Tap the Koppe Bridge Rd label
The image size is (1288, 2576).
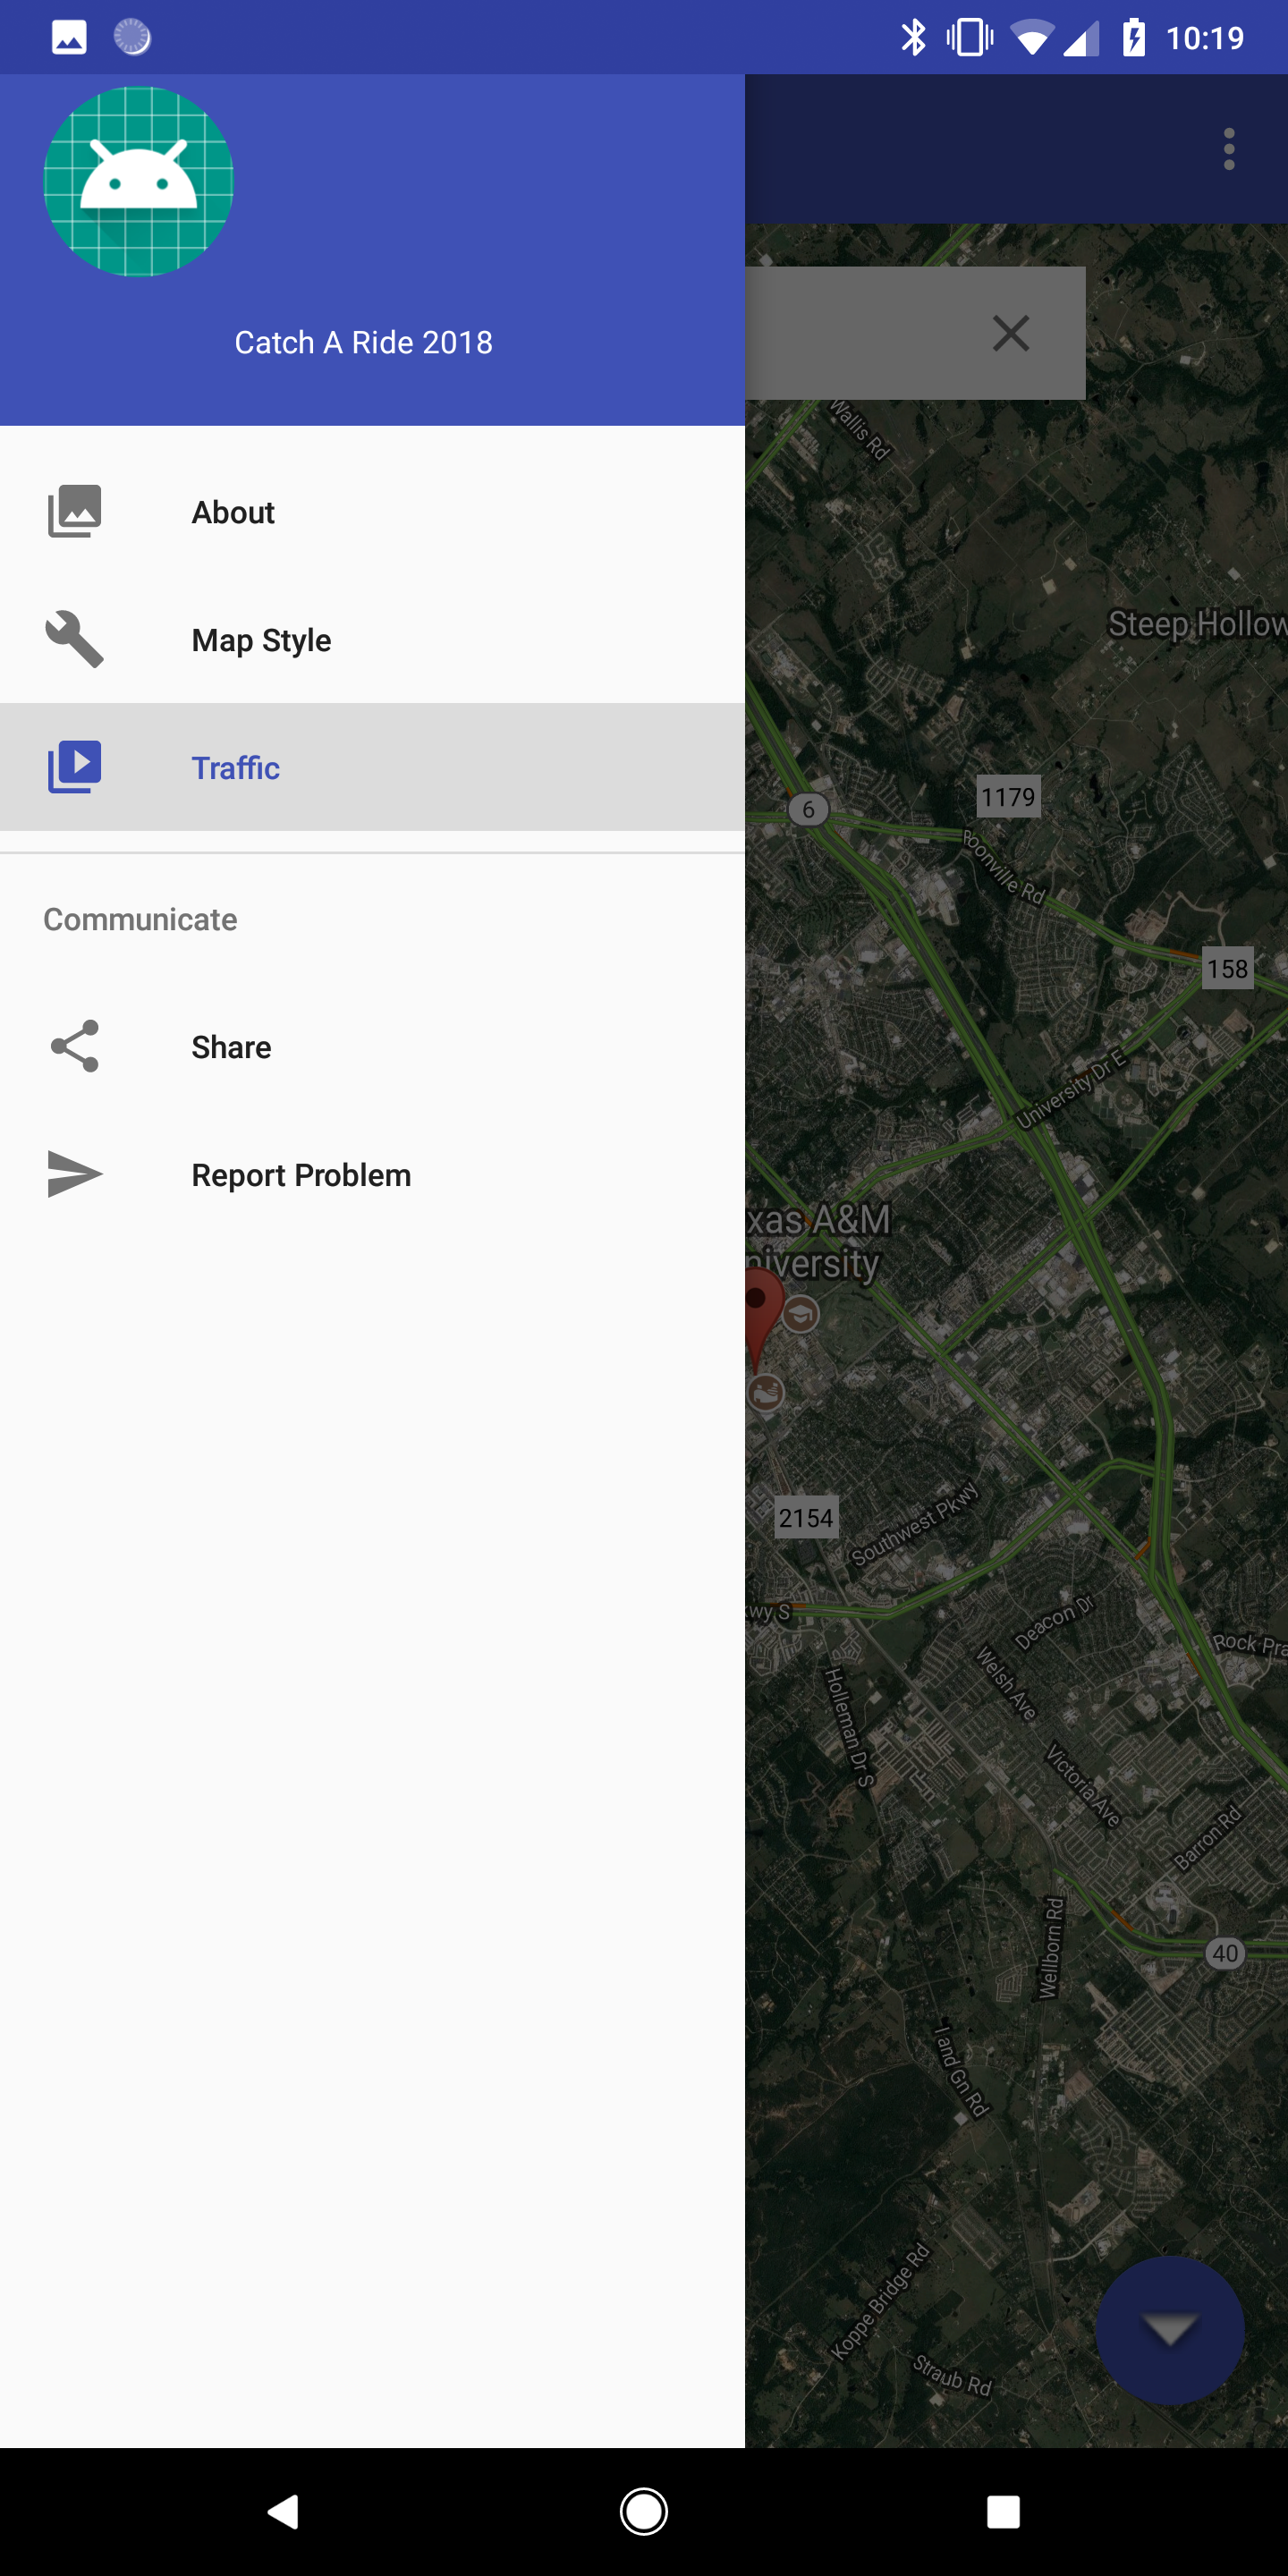tap(881, 2301)
